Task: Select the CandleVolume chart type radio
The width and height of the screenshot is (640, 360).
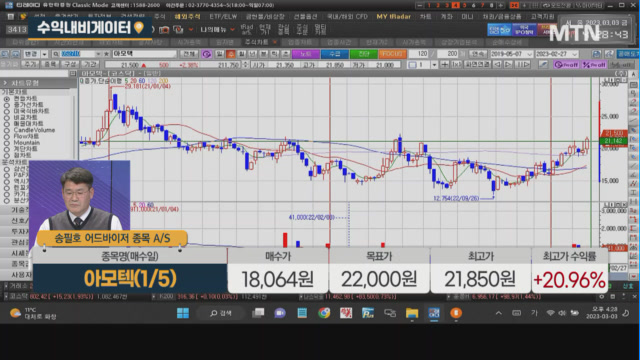Action: (x=7, y=130)
